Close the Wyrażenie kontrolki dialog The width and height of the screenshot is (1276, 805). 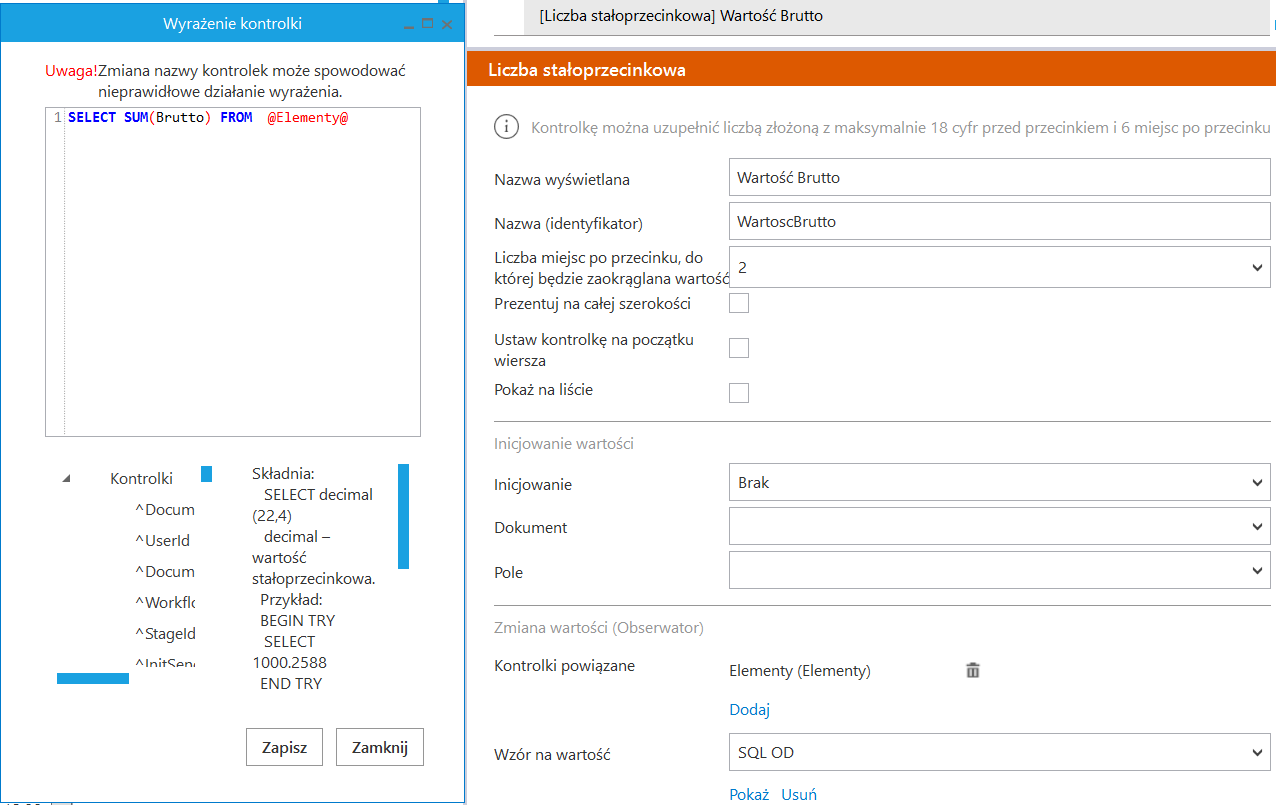pyautogui.click(x=447, y=24)
